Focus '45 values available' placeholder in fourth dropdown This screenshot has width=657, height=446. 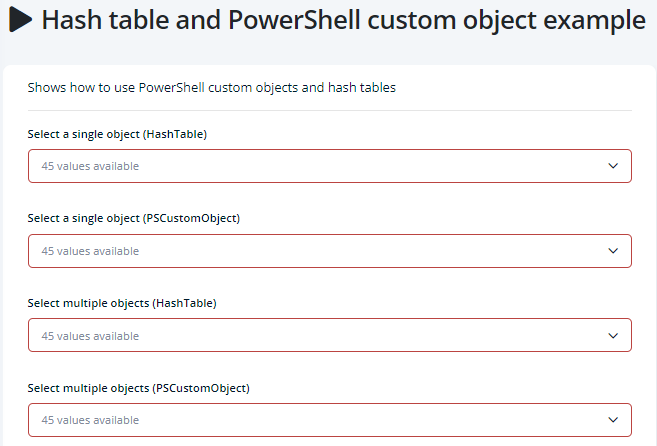pyautogui.click(x=90, y=420)
